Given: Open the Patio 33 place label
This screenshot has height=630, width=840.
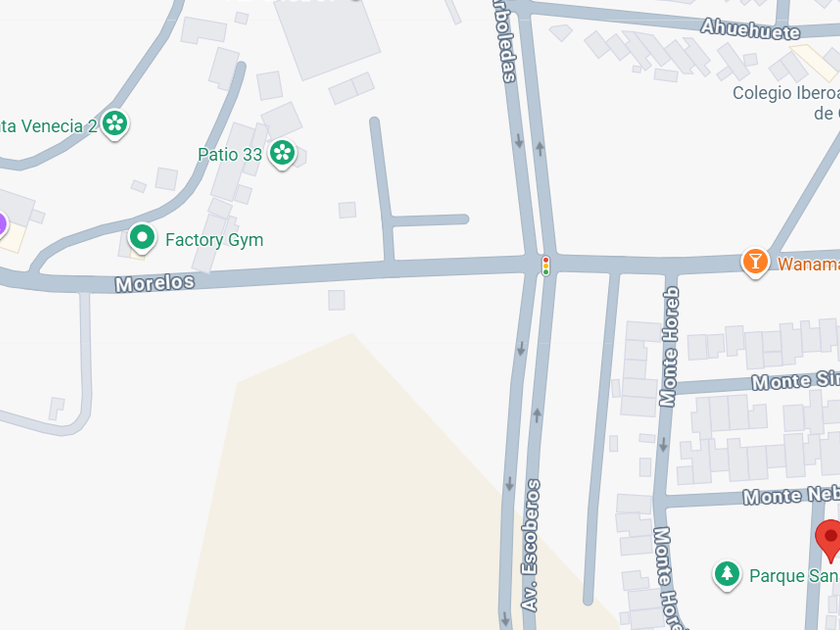Looking at the screenshot, I should pyautogui.click(x=230, y=154).
